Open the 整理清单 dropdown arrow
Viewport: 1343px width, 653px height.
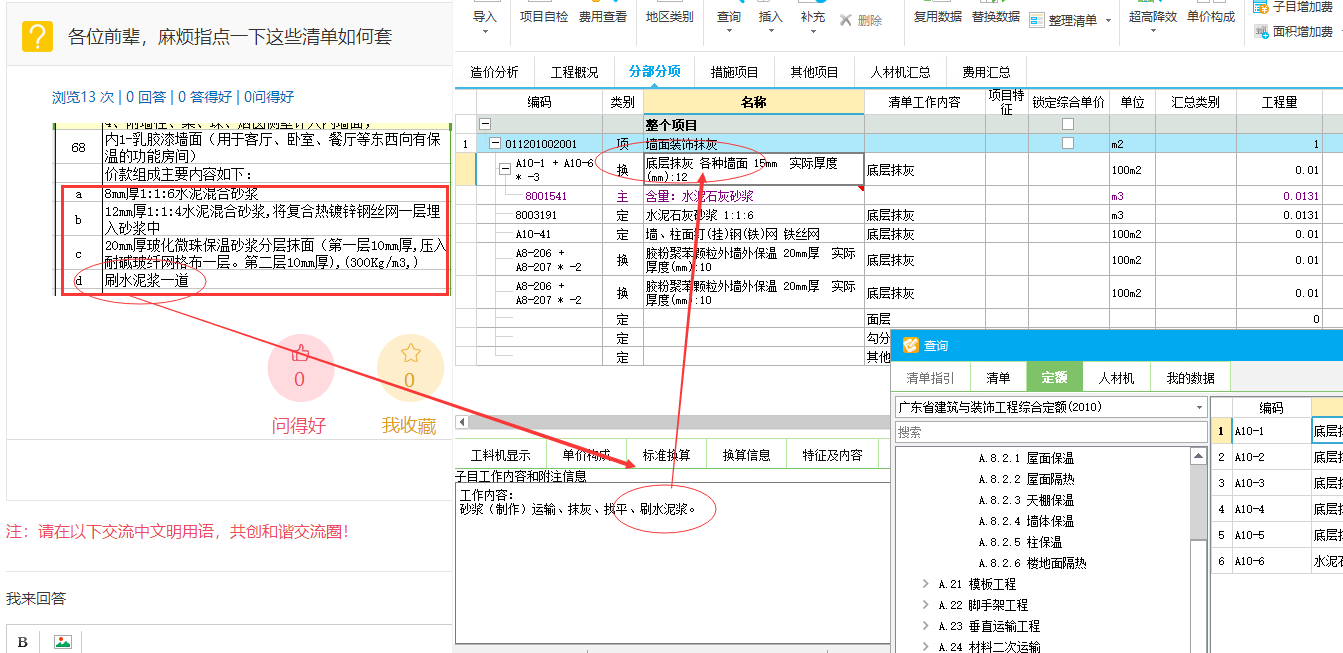[1108, 20]
